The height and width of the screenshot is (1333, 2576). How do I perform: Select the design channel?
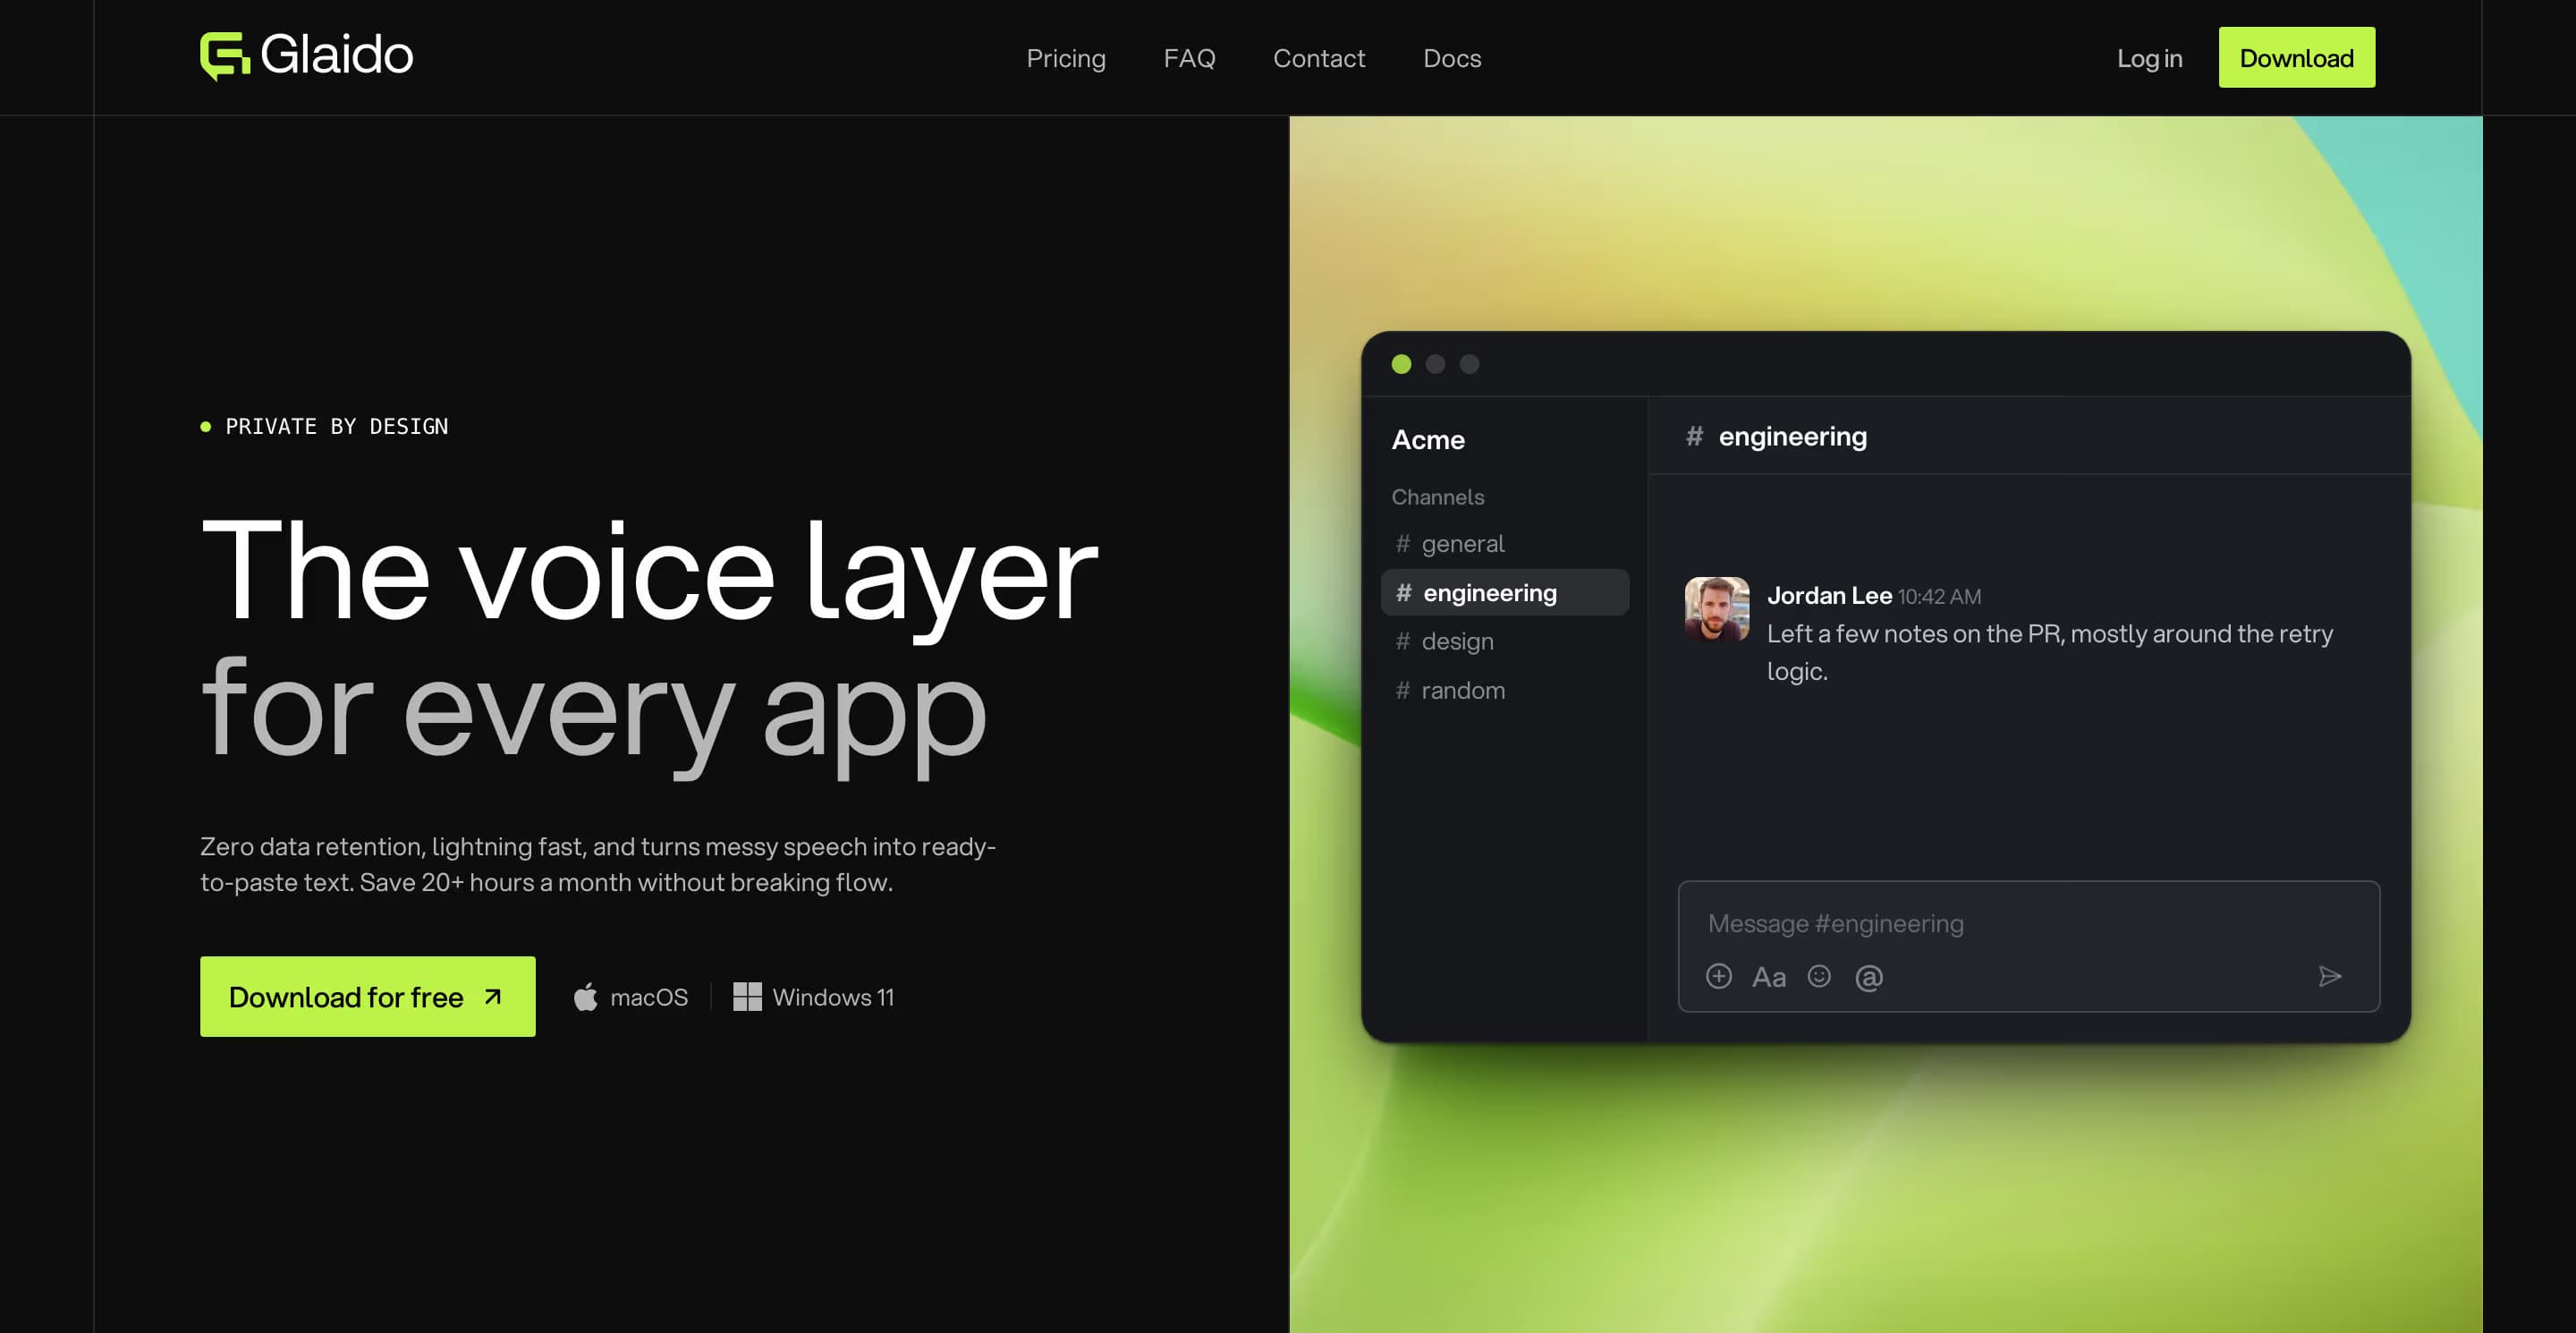[x=1504, y=641]
